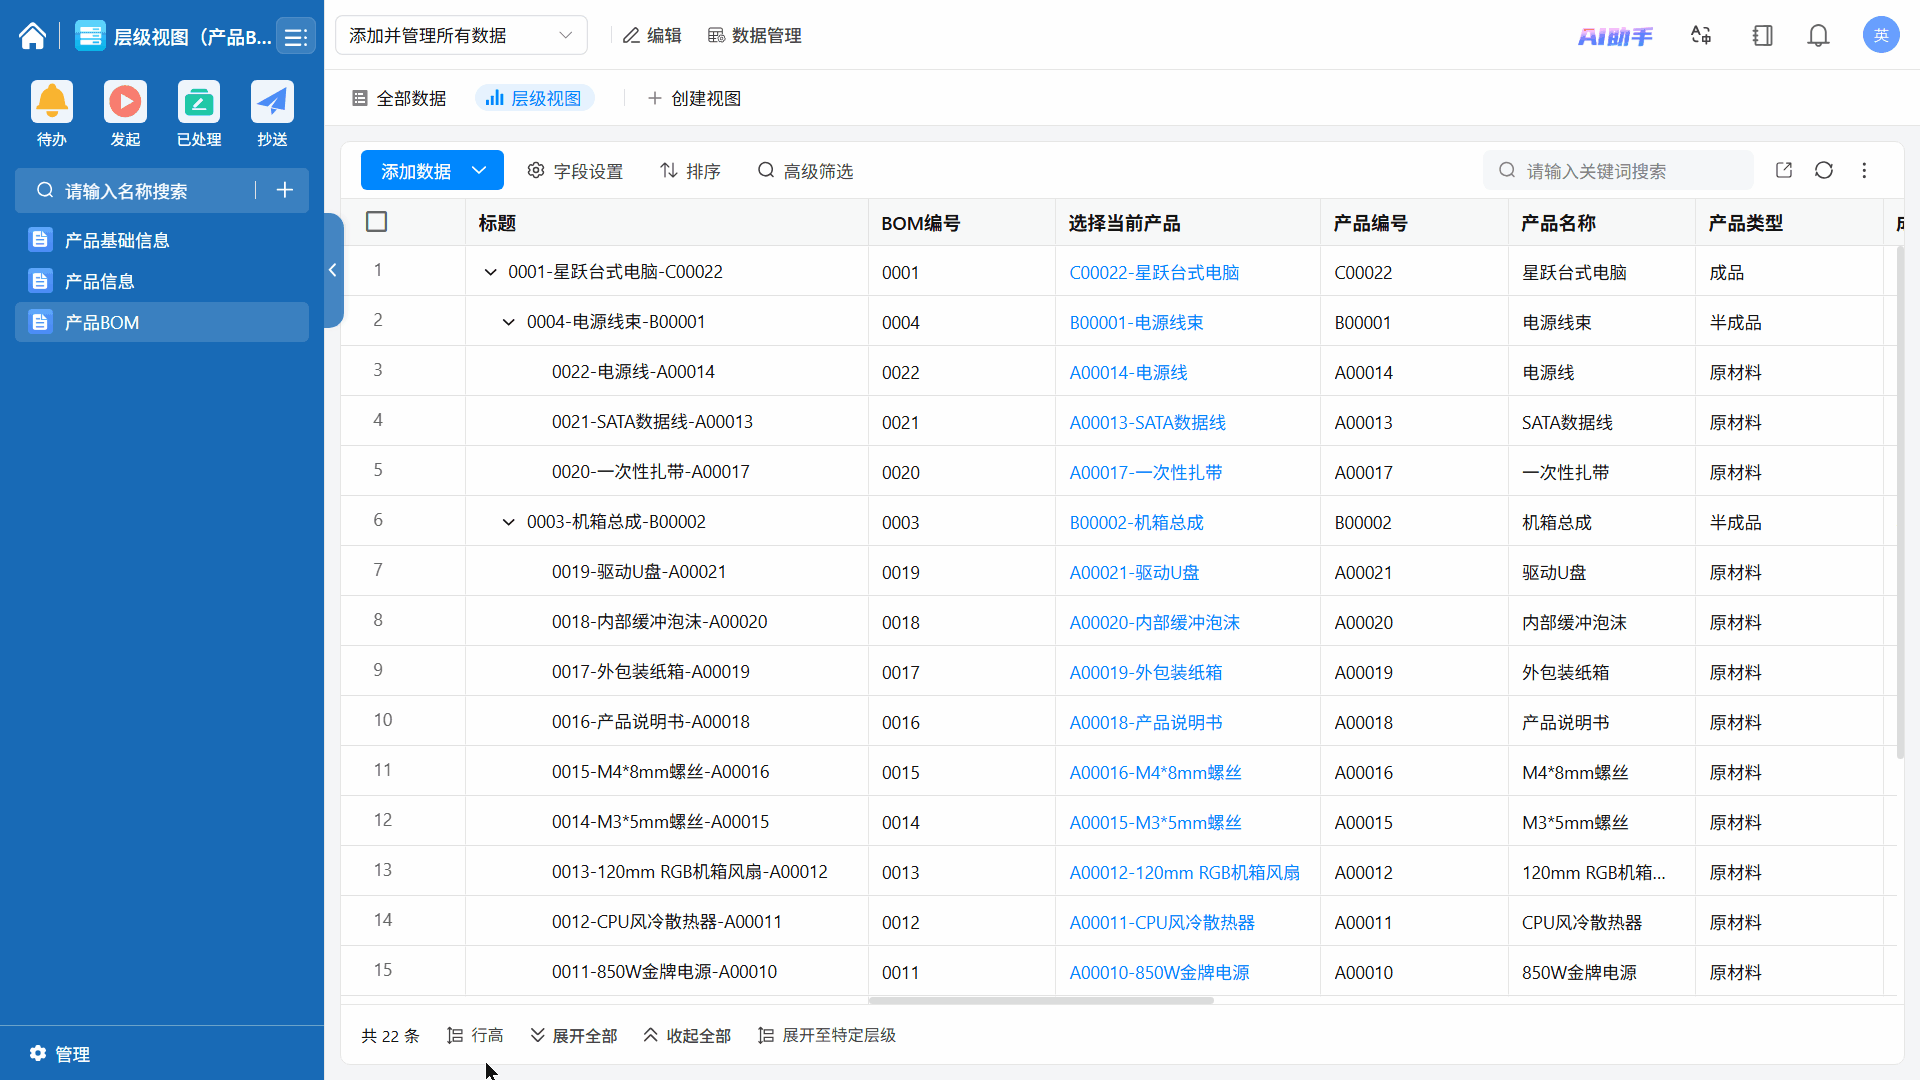
Task: Open the 待办 bell shortcut
Action: point(52,103)
